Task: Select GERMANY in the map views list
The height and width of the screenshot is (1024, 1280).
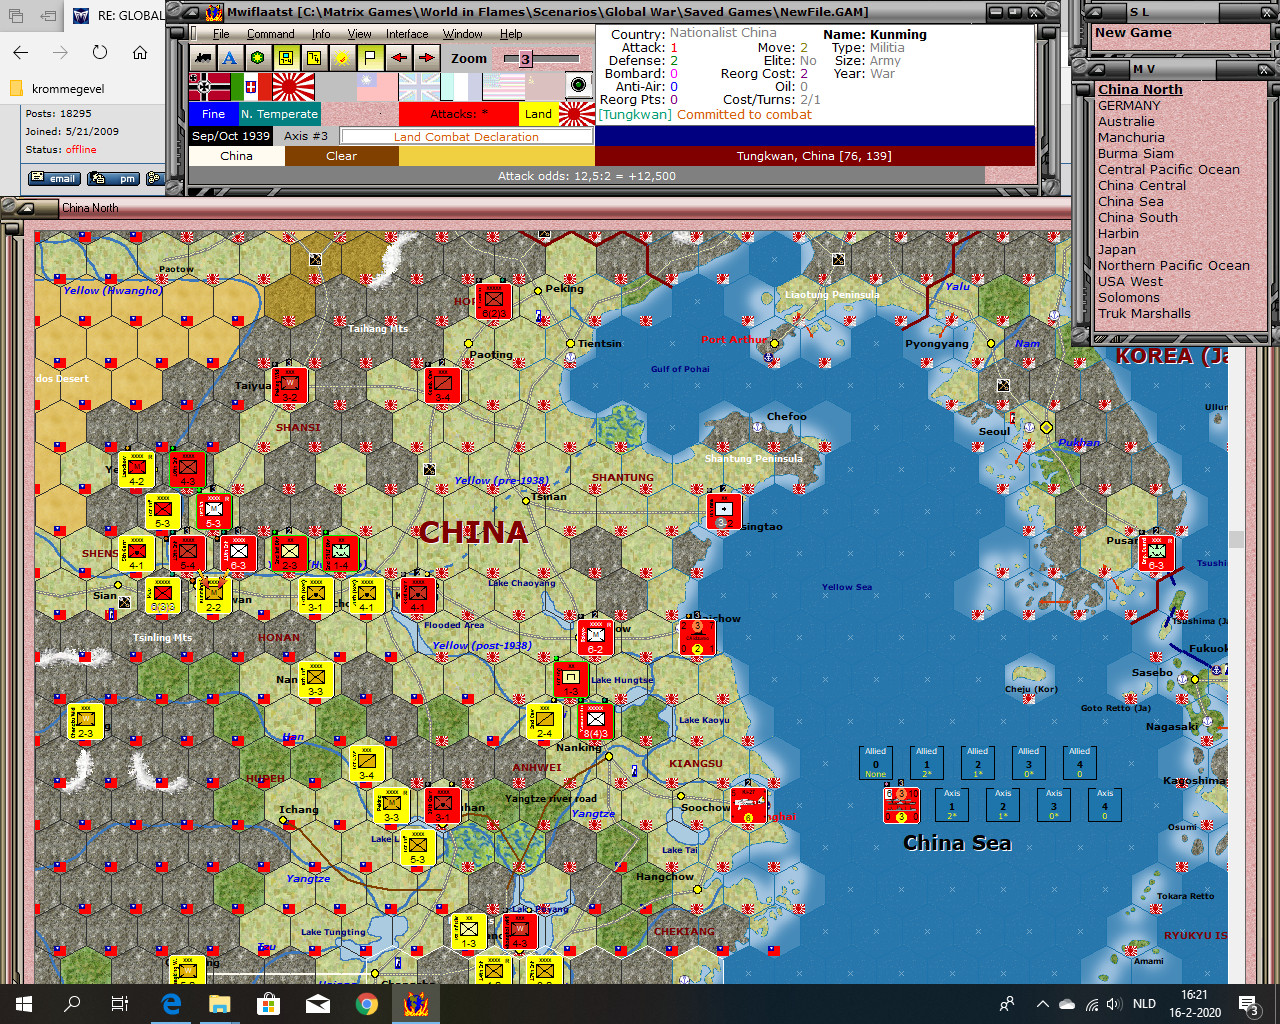Action: pos(1129,106)
